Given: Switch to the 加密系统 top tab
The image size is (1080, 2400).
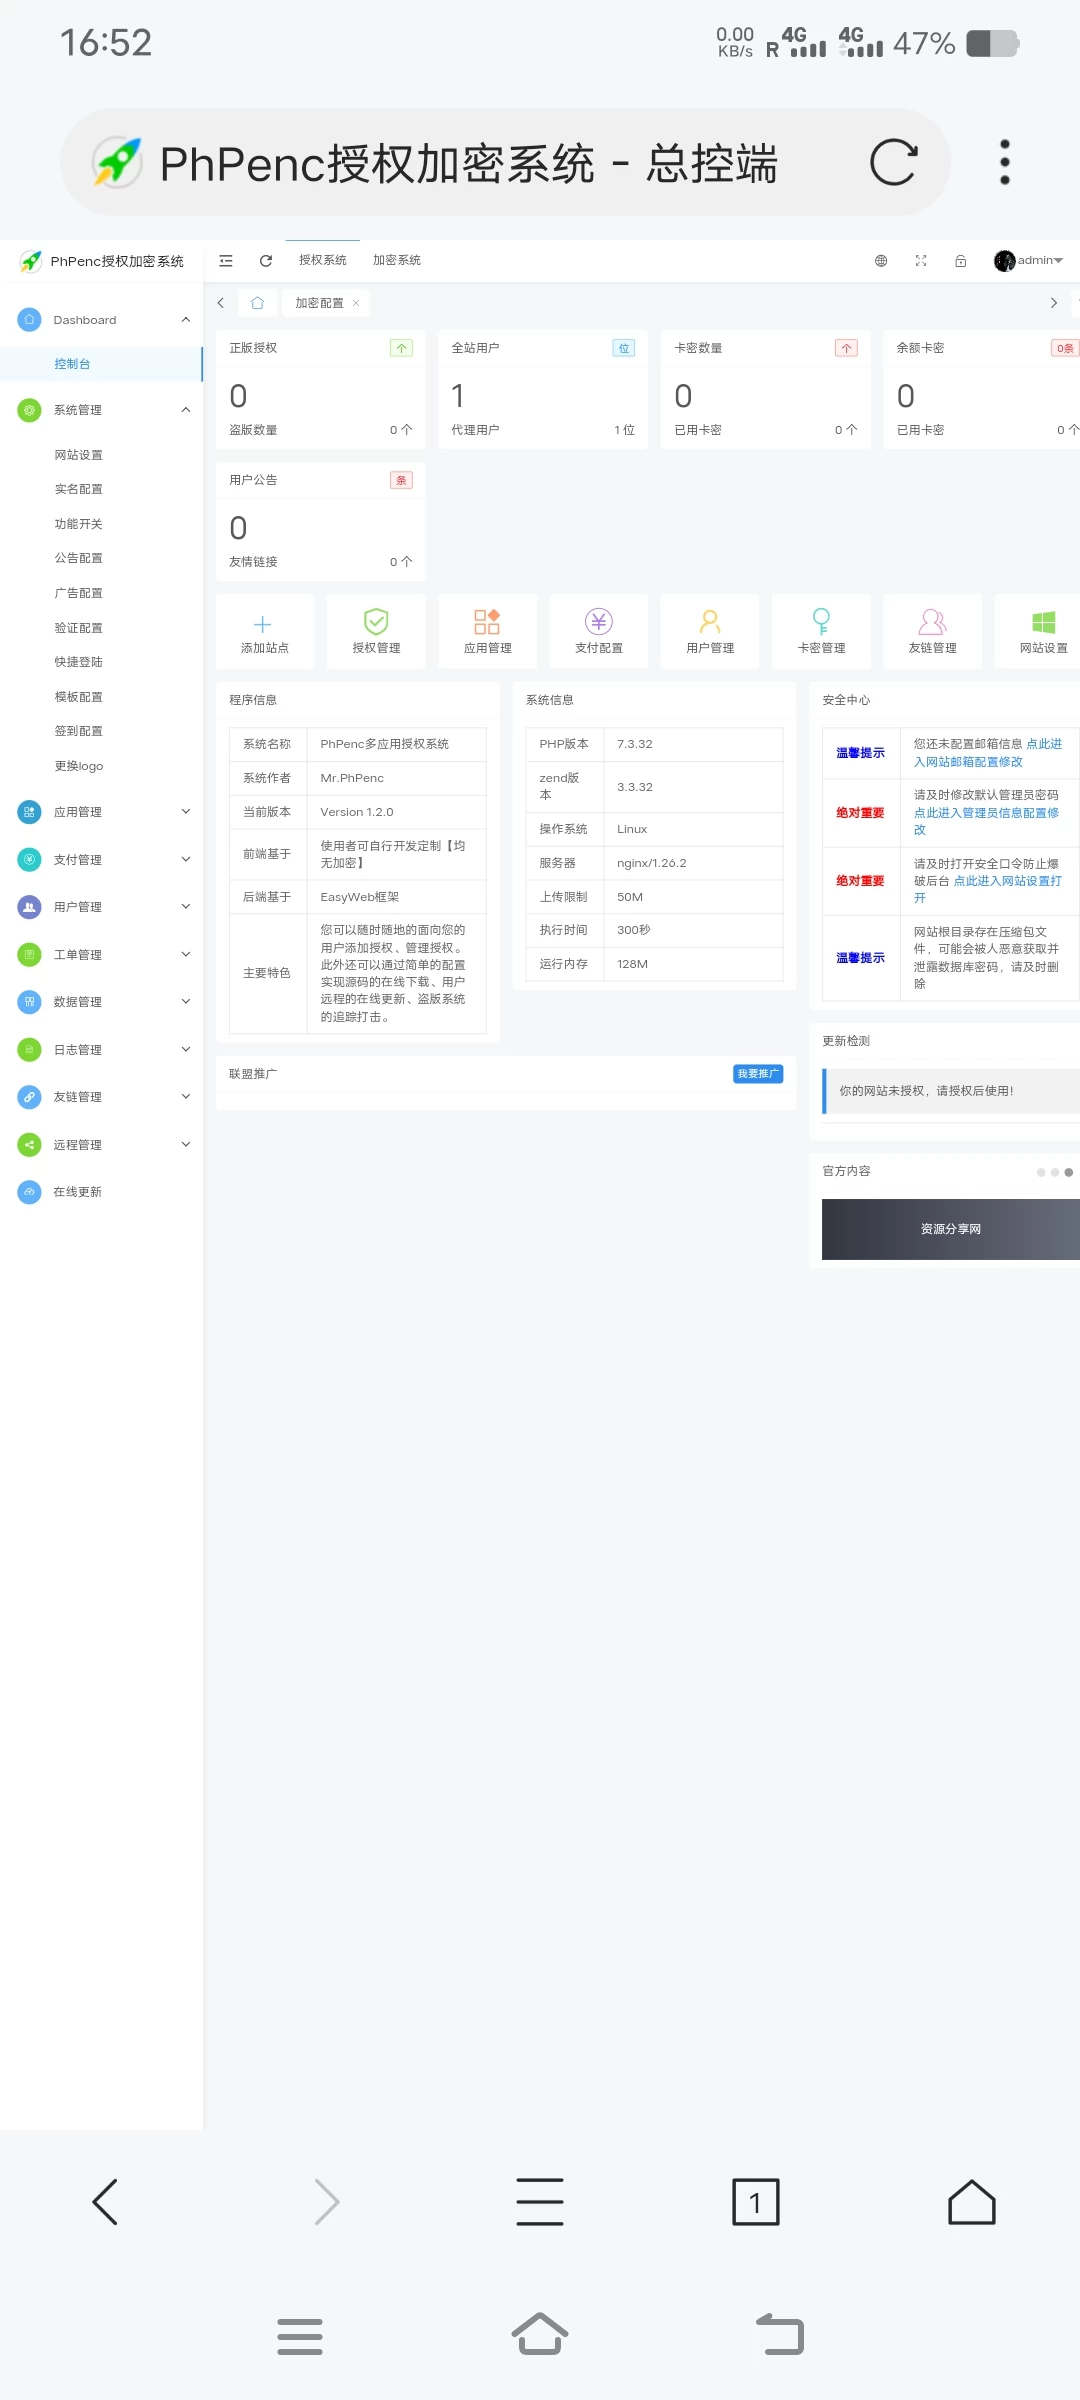Looking at the screenshot, I should coord(396,260).
